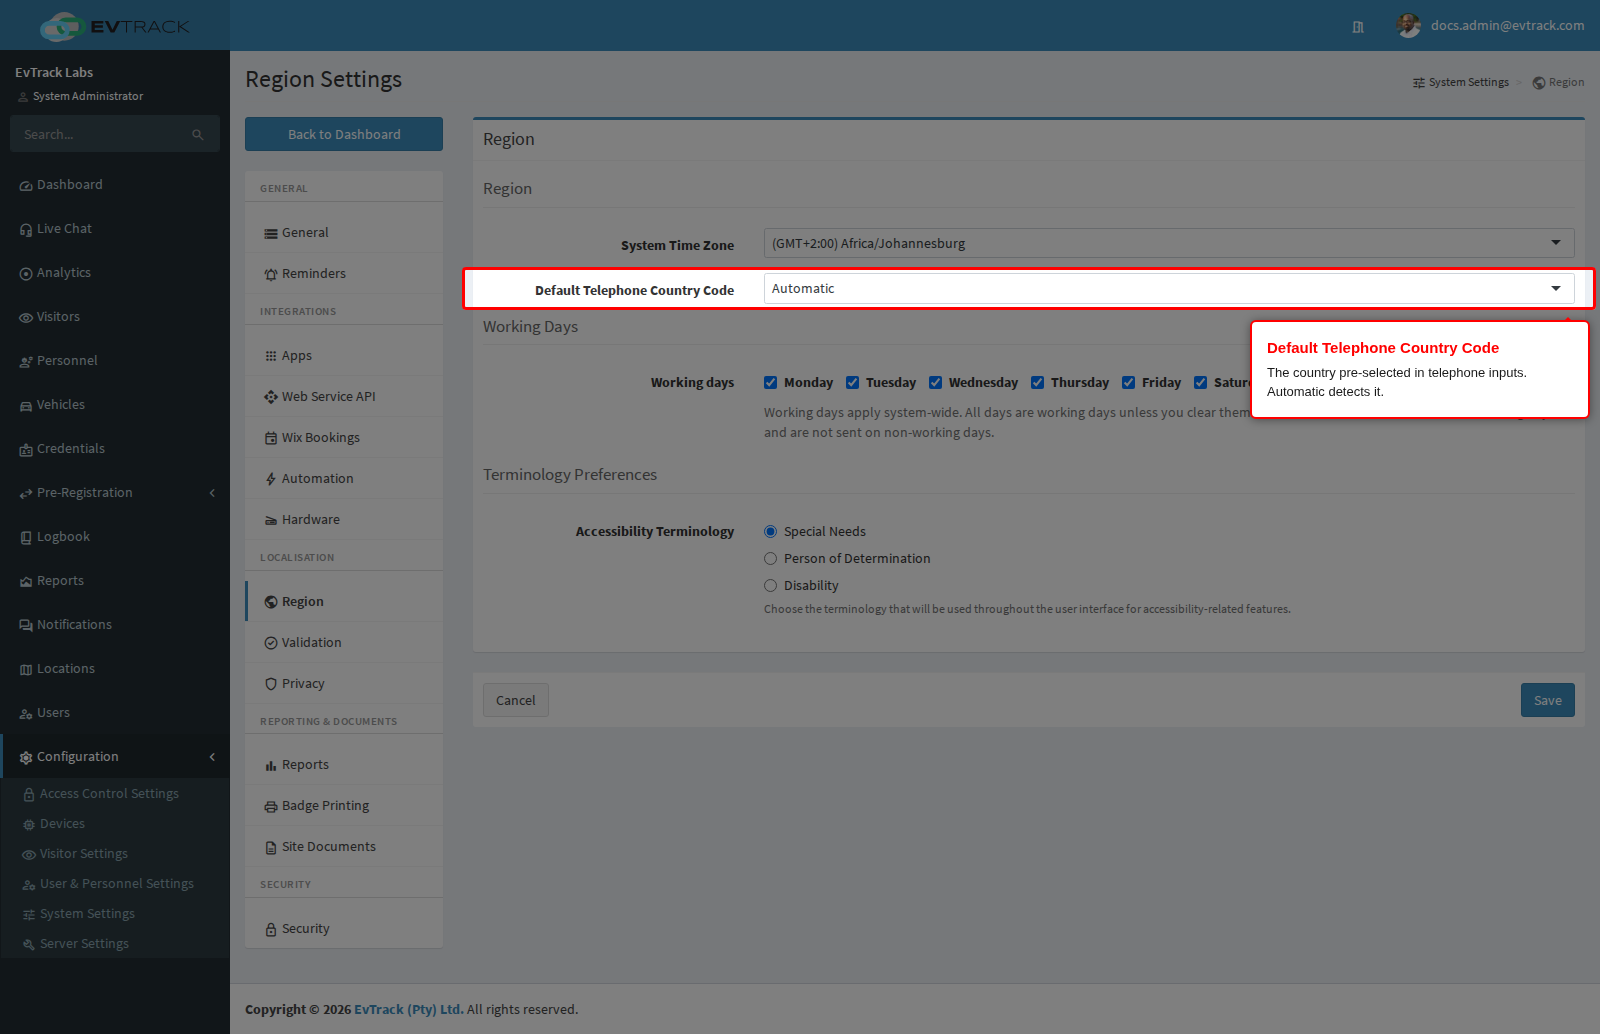The width and height of the screenshot is (1600, 1034).
Task: Uncheck the Monday working day checkbox
Action: [x=771, y=383]
